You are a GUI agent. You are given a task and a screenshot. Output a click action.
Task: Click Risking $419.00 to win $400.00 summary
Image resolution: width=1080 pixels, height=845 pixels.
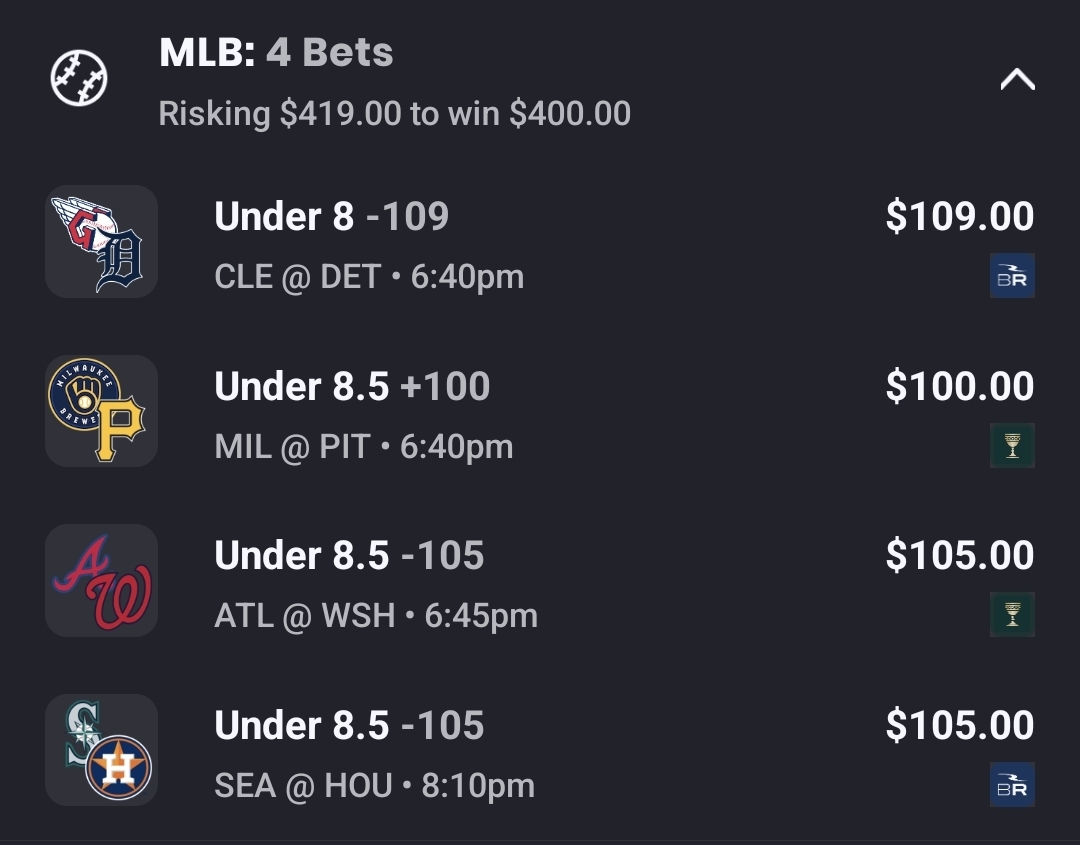pyautogui.click(x=394, y=114)
